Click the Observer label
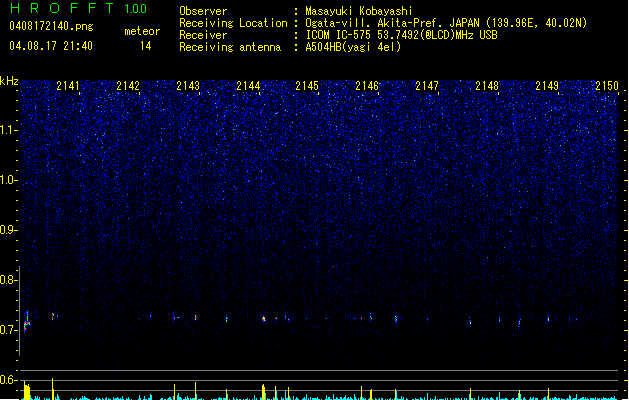The image size is (629, 400). click(203, 11)
